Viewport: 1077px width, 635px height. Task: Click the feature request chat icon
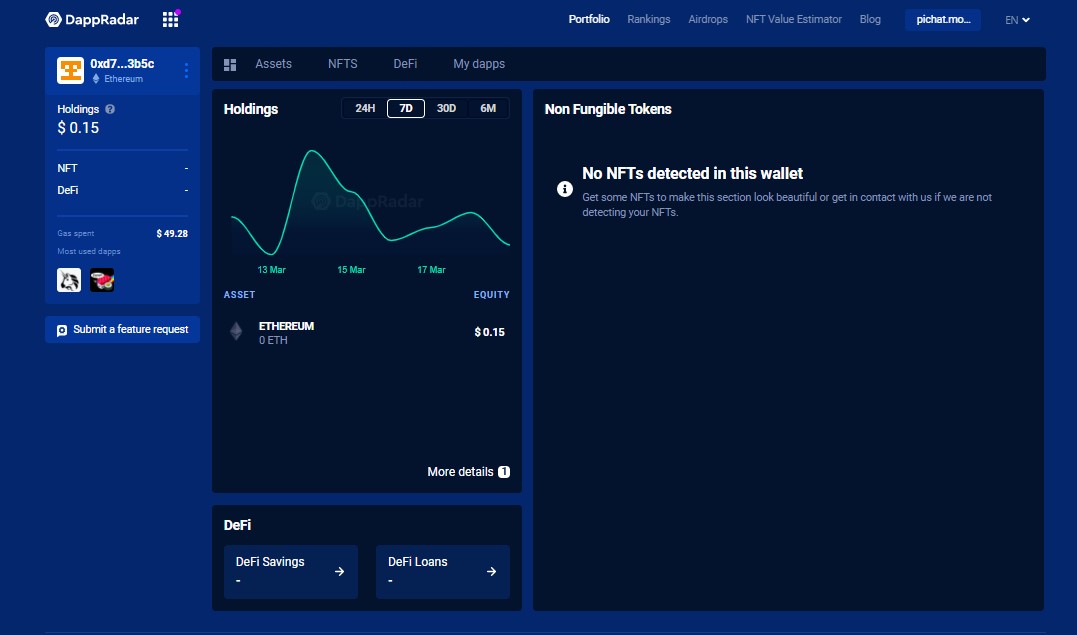(x=62, y=330)
